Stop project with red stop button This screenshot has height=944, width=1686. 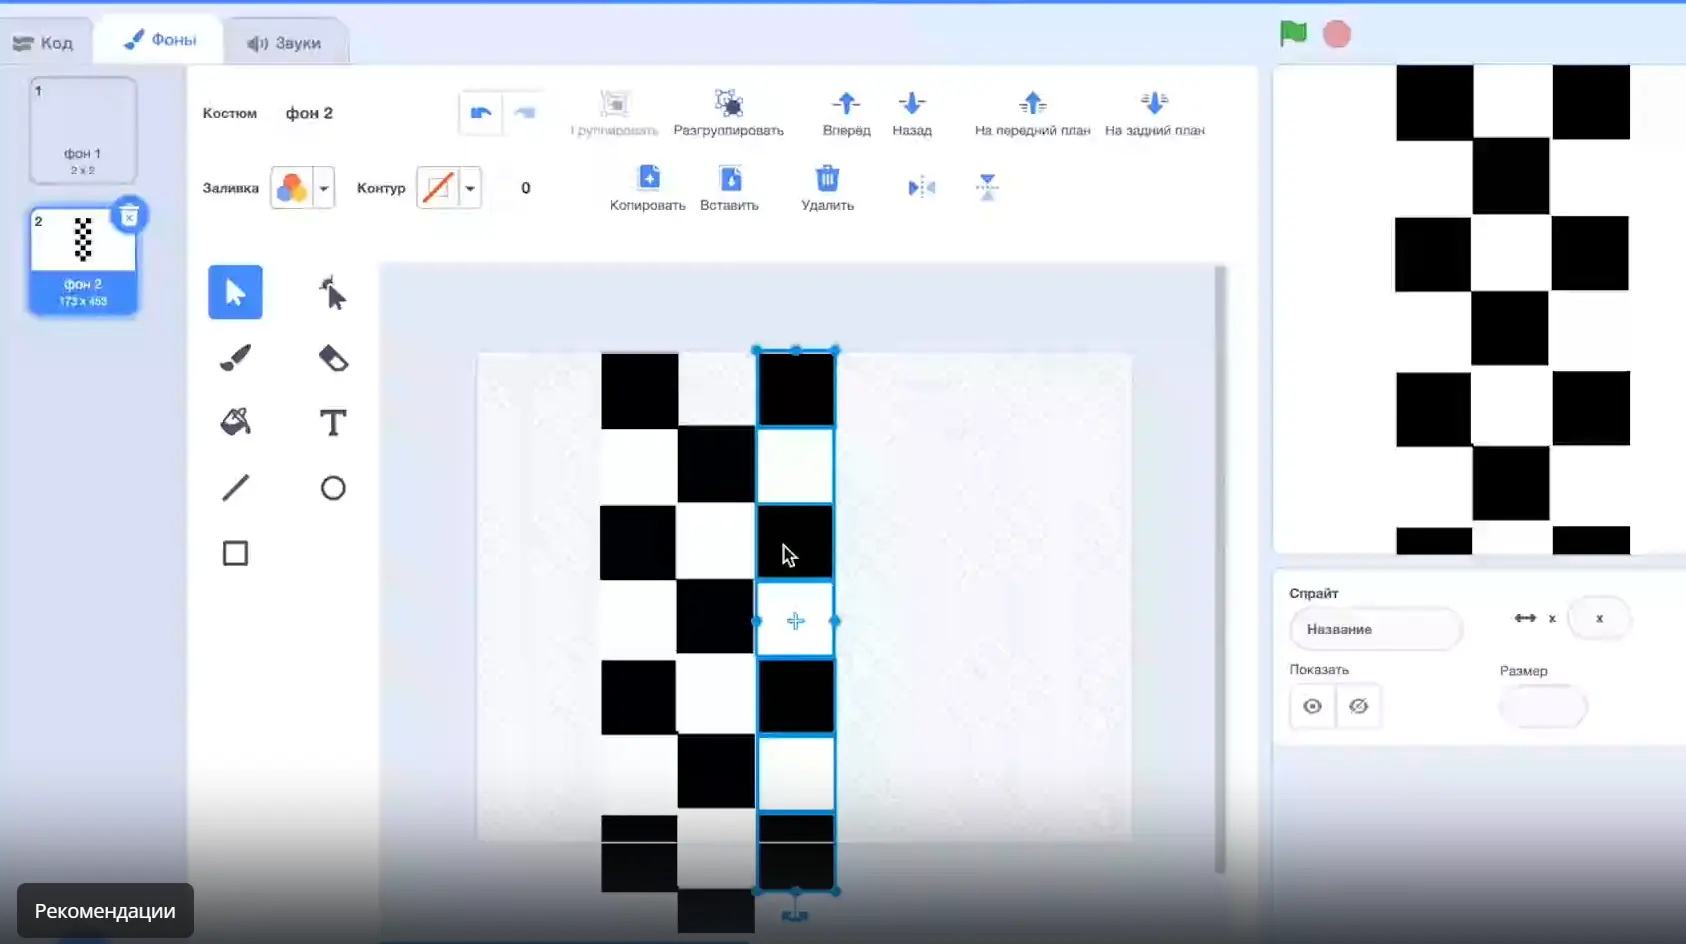click(1337, 34)
